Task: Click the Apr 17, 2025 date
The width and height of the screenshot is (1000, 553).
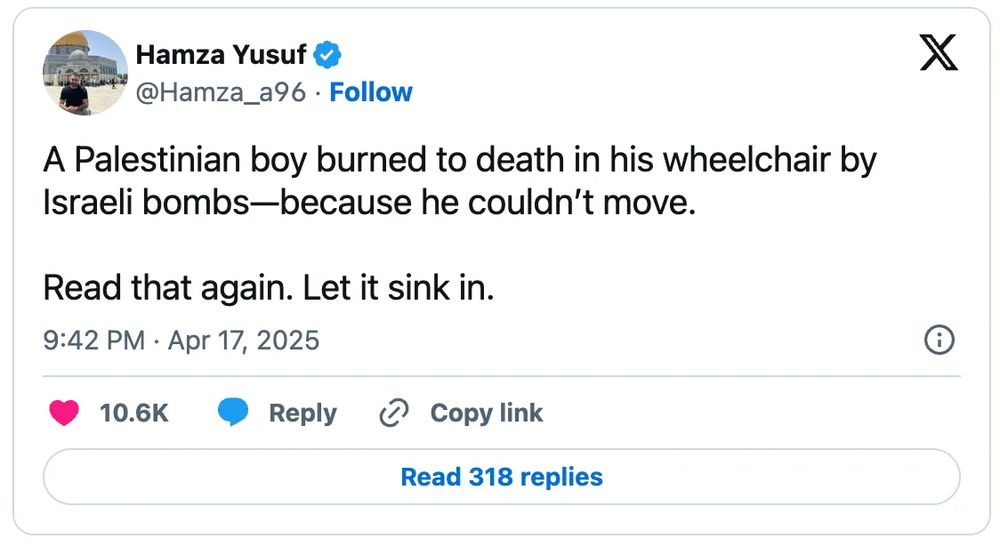Action: click(x=243, y=340)
